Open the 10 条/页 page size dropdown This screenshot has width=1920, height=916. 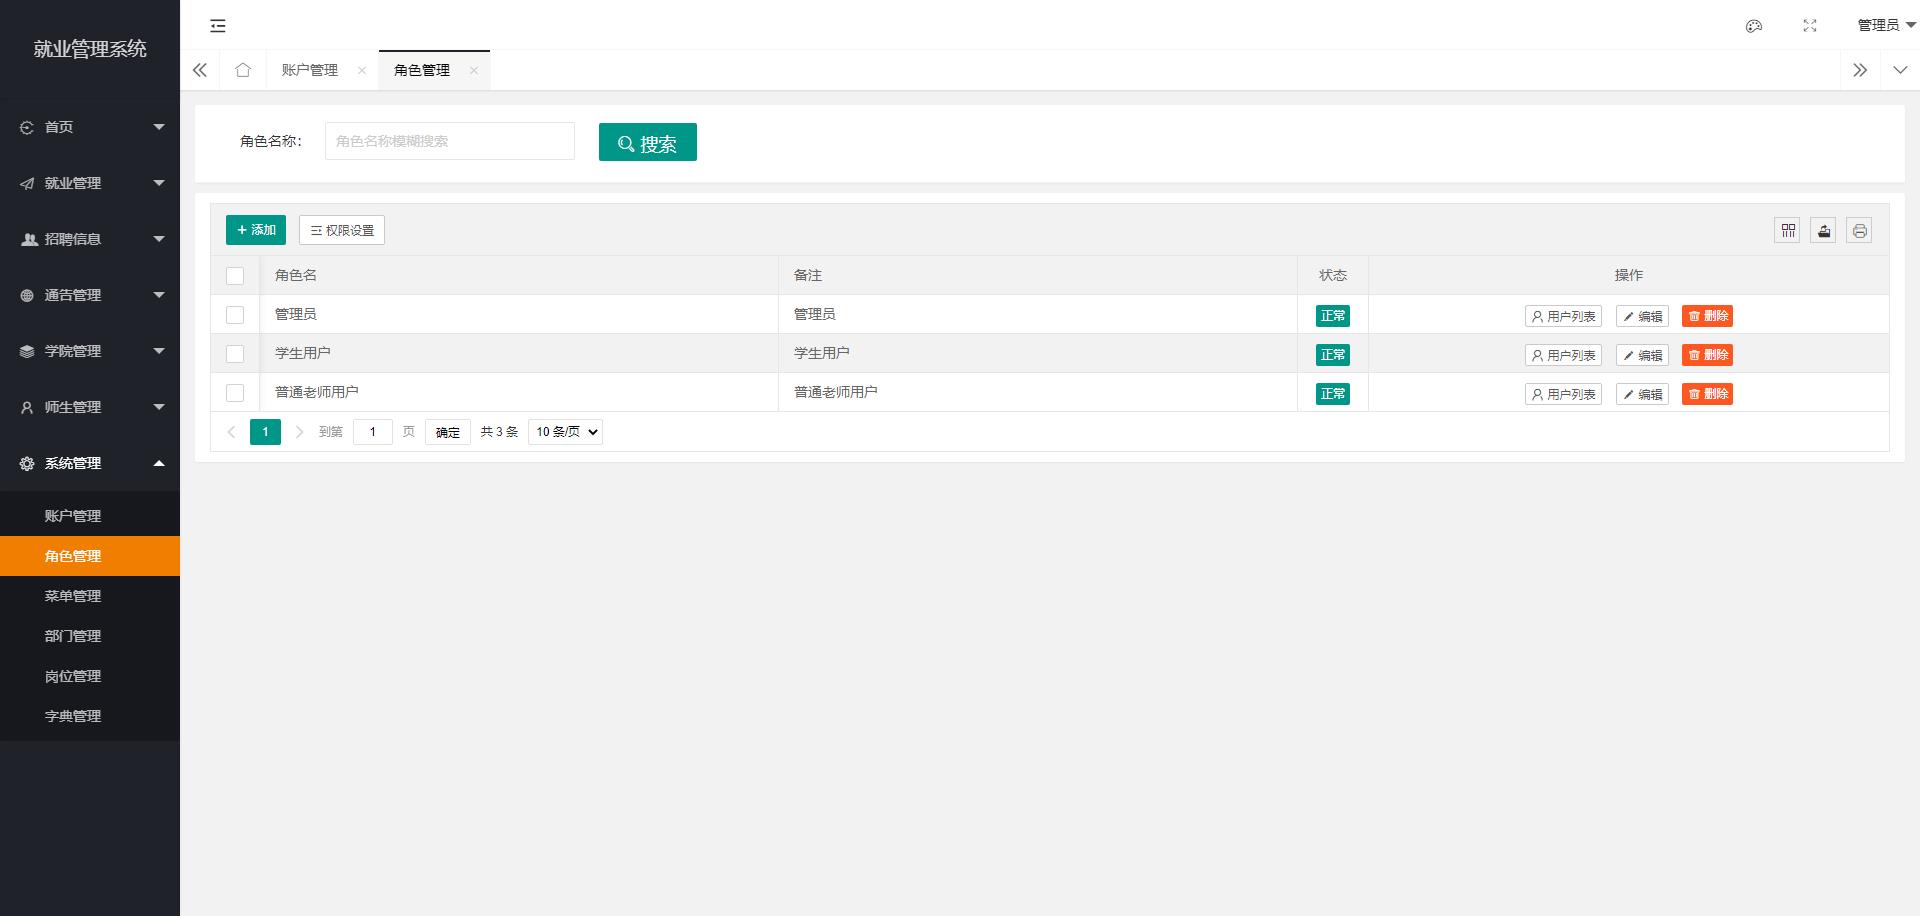pos(565,432)
